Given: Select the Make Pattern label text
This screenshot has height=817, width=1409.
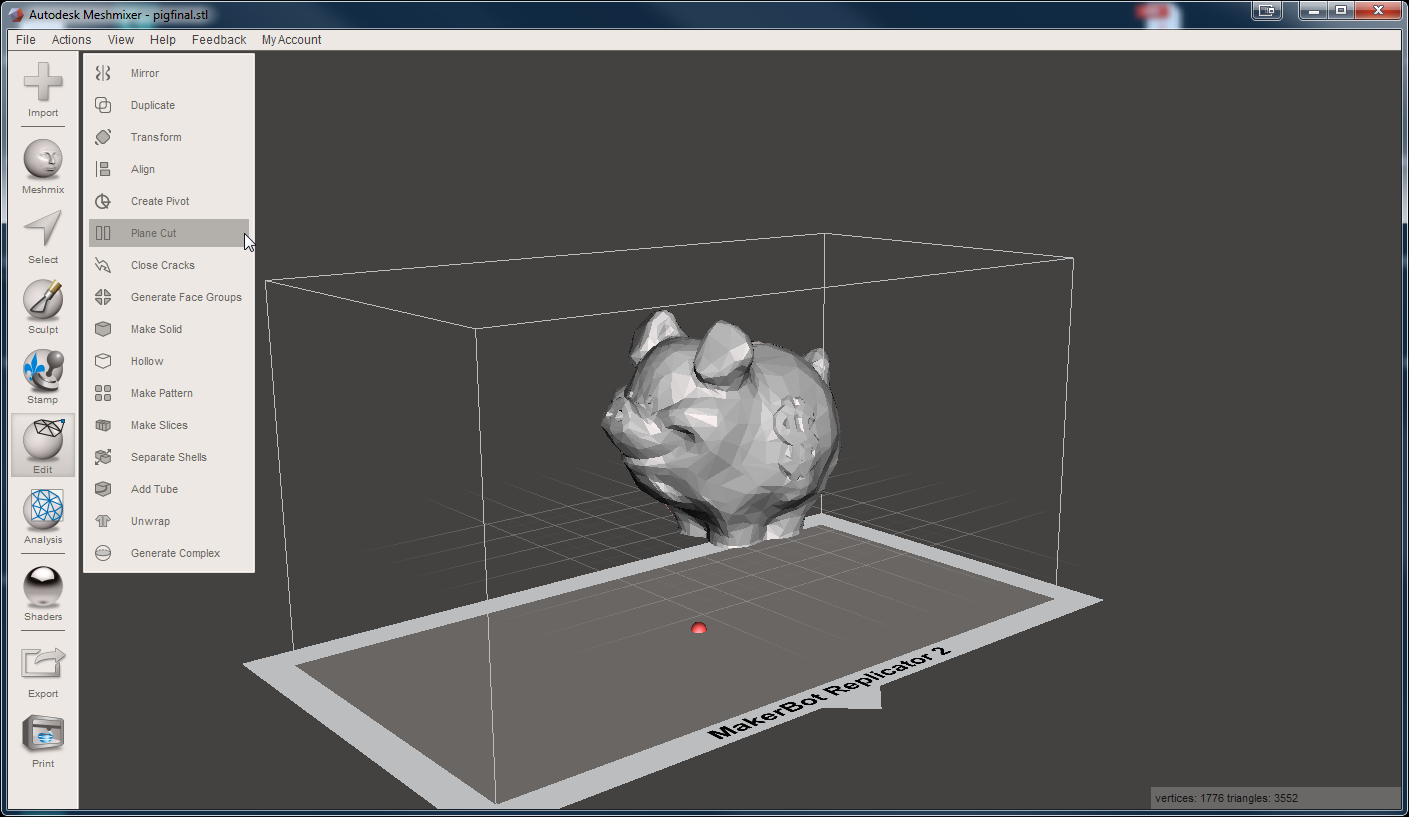Looking at the screenshot, I should (x=162, y=393).
